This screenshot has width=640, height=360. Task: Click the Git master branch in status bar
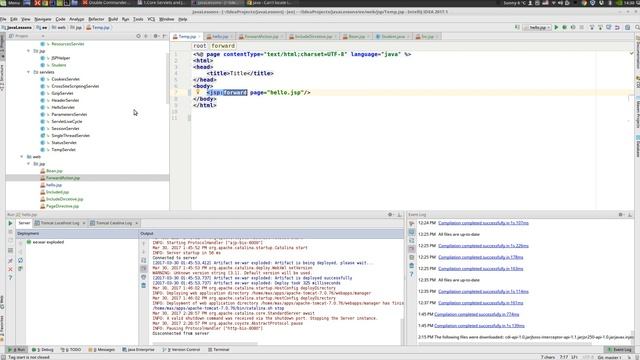click(x=609, y=357)
